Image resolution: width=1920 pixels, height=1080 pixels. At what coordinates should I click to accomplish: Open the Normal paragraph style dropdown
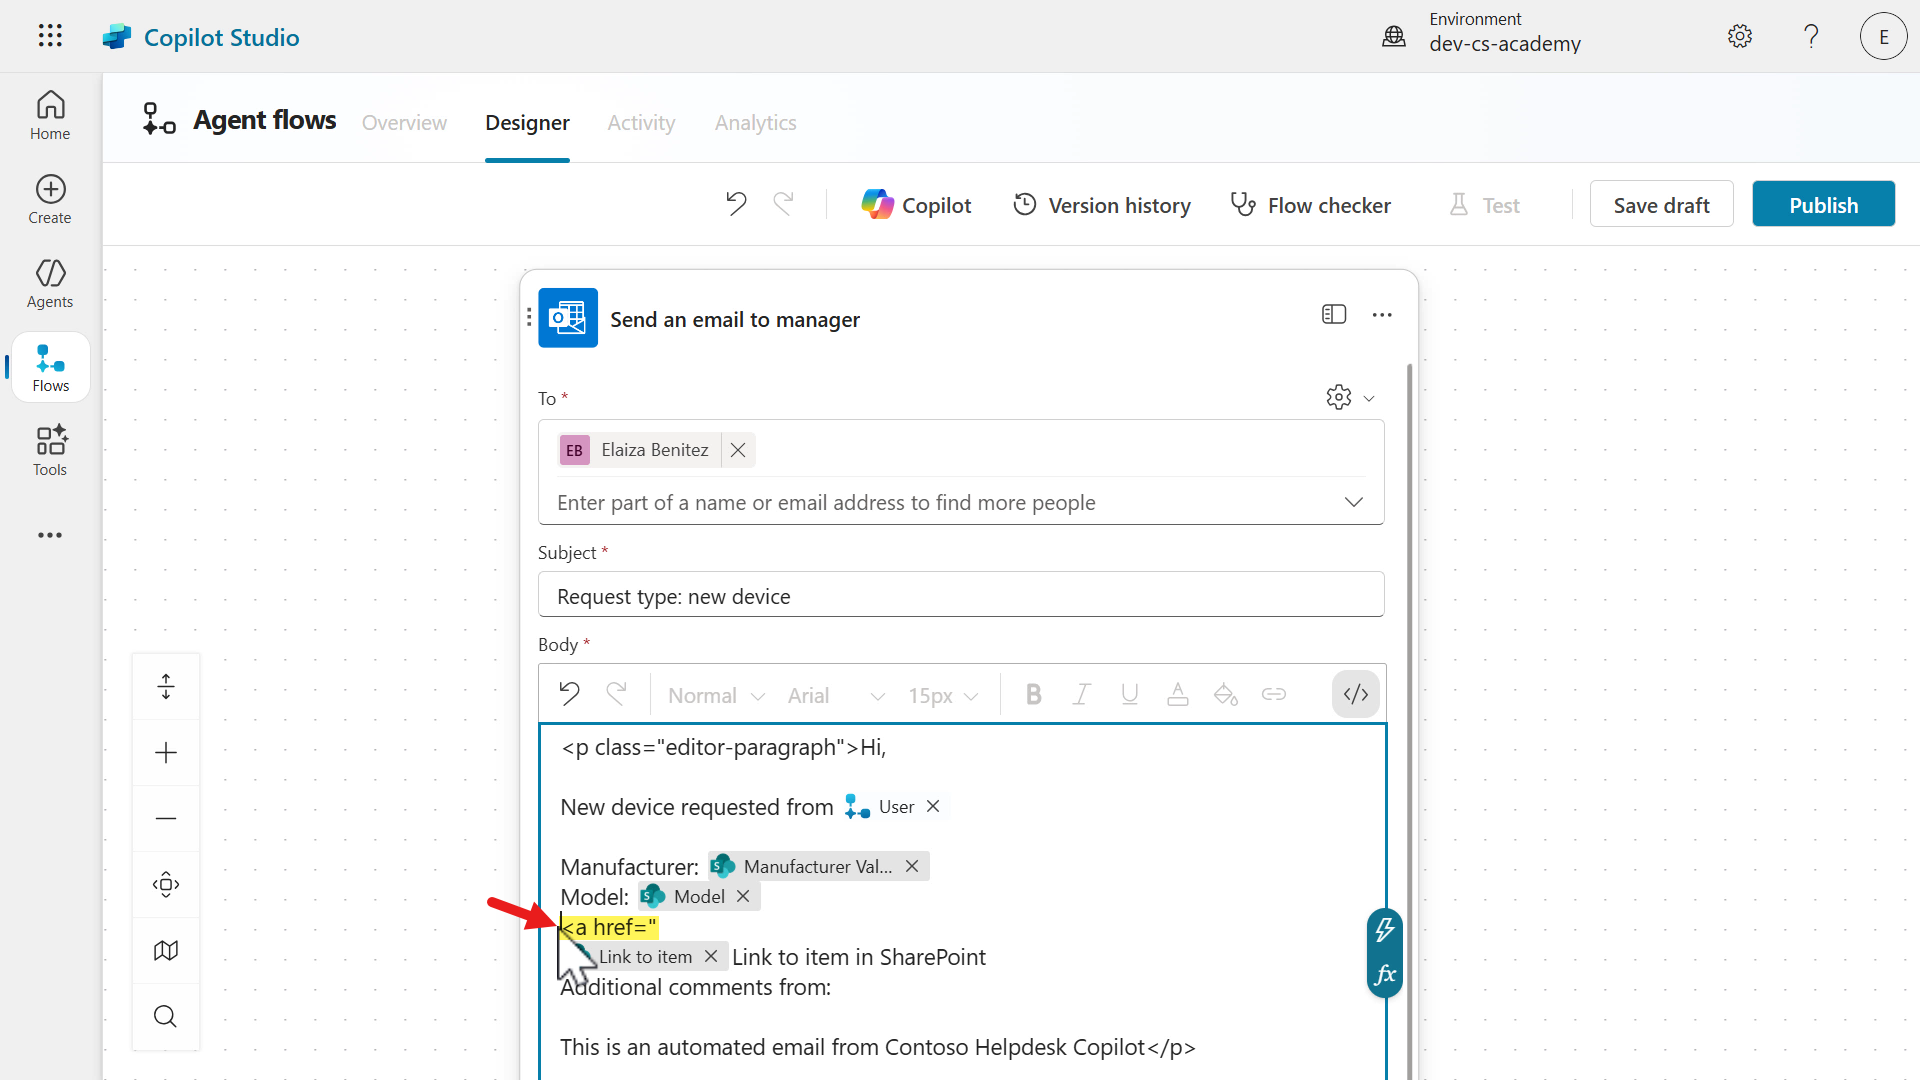[x=715, y=695]
